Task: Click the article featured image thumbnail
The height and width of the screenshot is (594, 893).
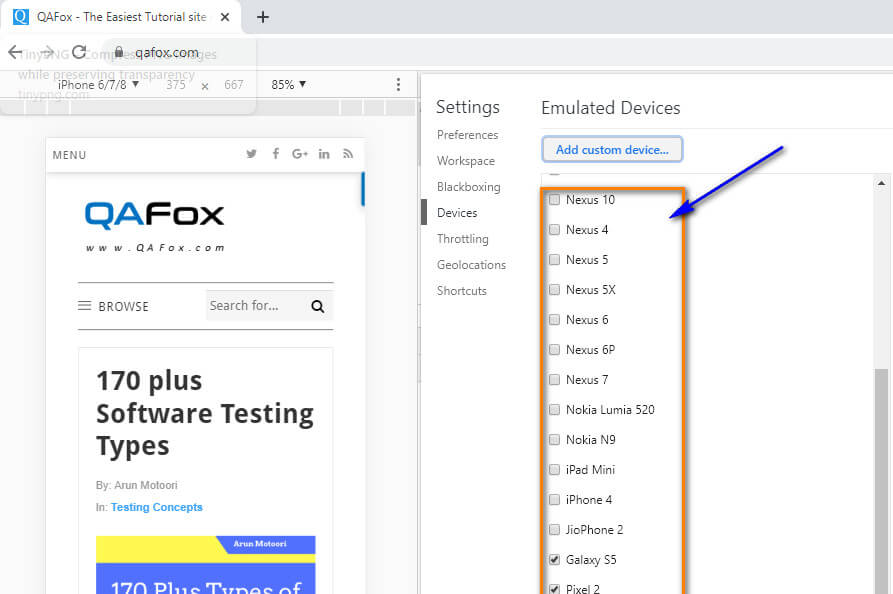Action: [x=206, y=565]
